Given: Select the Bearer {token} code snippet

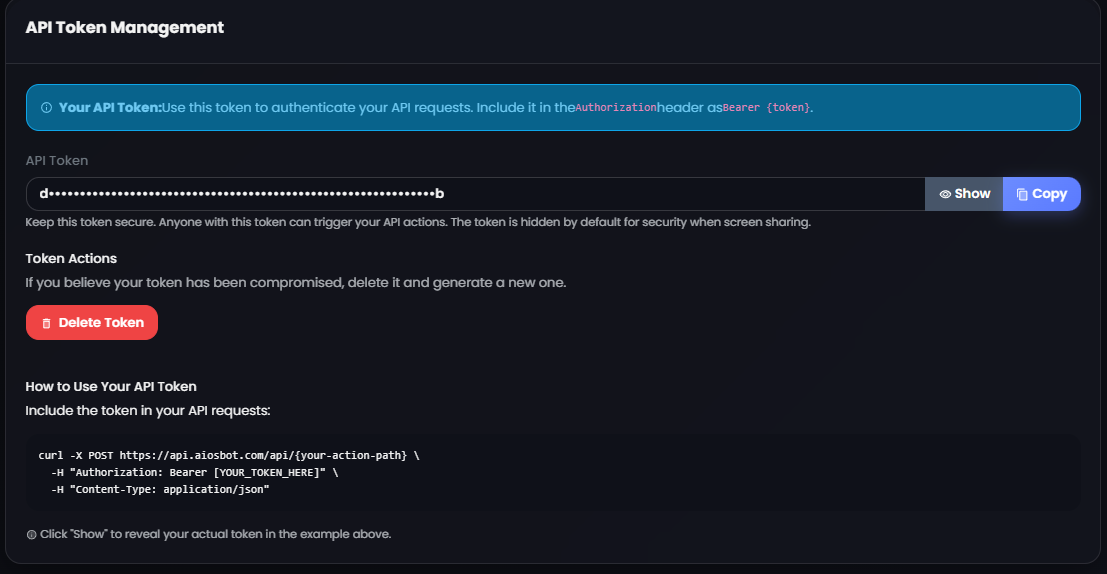Looking at the screenshot, I should tap(766, 107).
